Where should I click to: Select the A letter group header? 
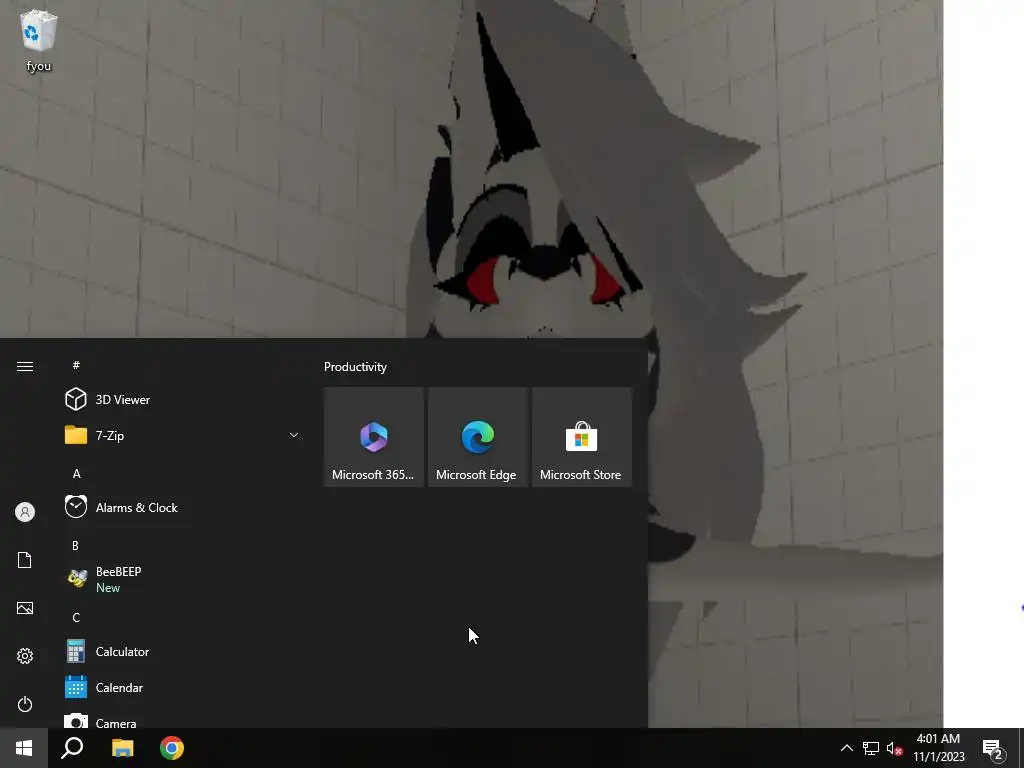coord(76,473)
